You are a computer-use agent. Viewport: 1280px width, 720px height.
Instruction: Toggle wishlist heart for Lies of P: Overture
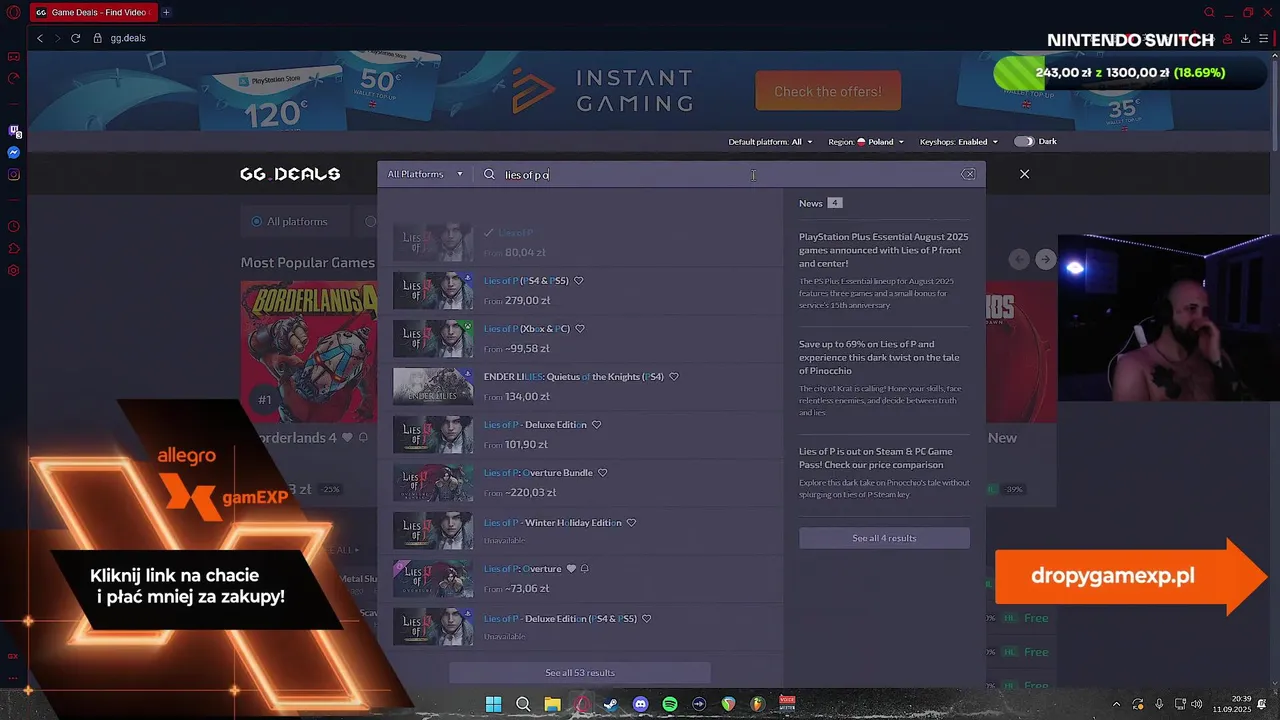[x=572, y=569]
